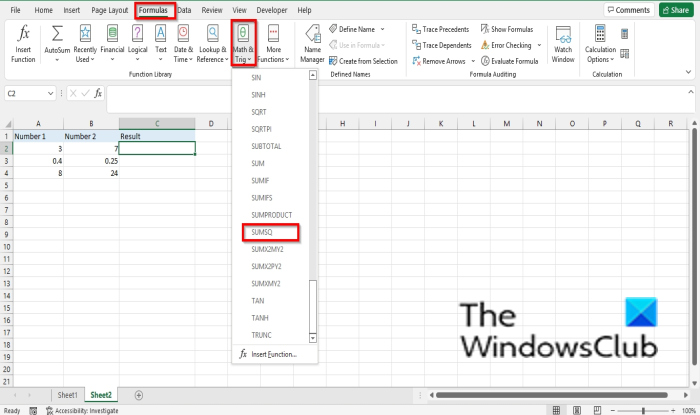Screen dimensions: 700x415
Task: Open Lookup & Reference functions
Action: [212, 44]
